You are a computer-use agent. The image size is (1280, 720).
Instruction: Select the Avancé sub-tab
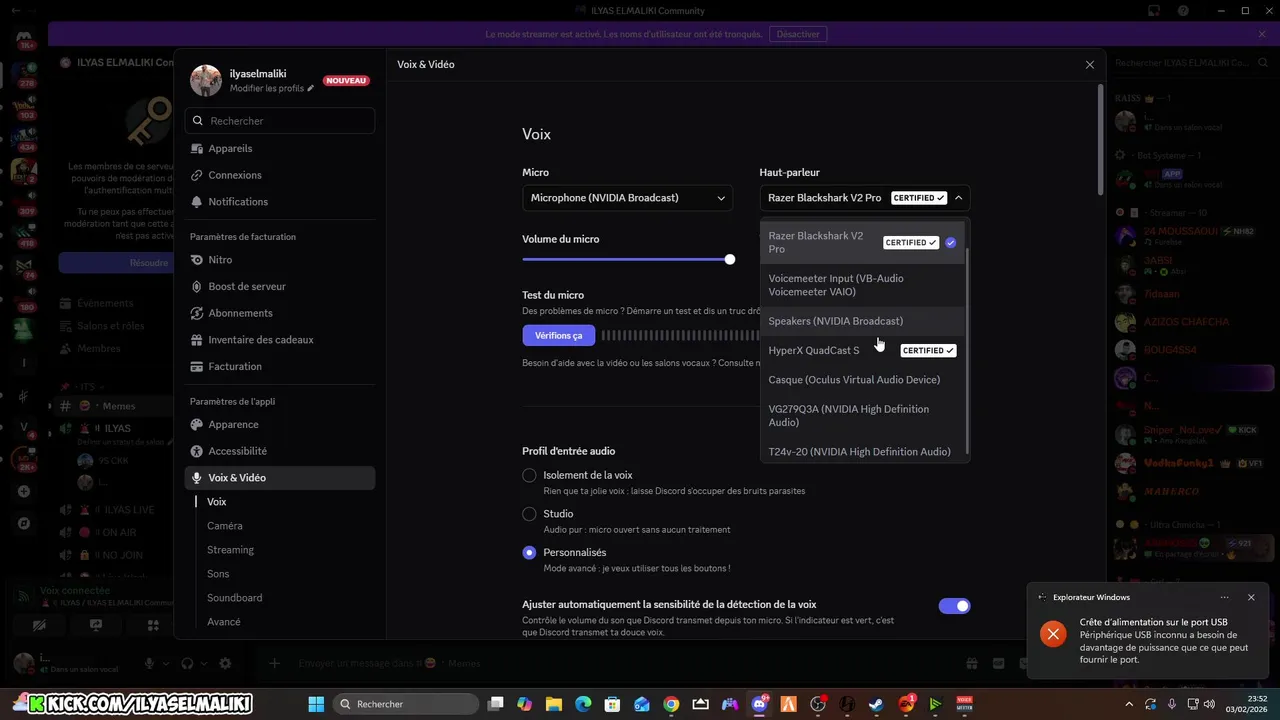[224, 622]
